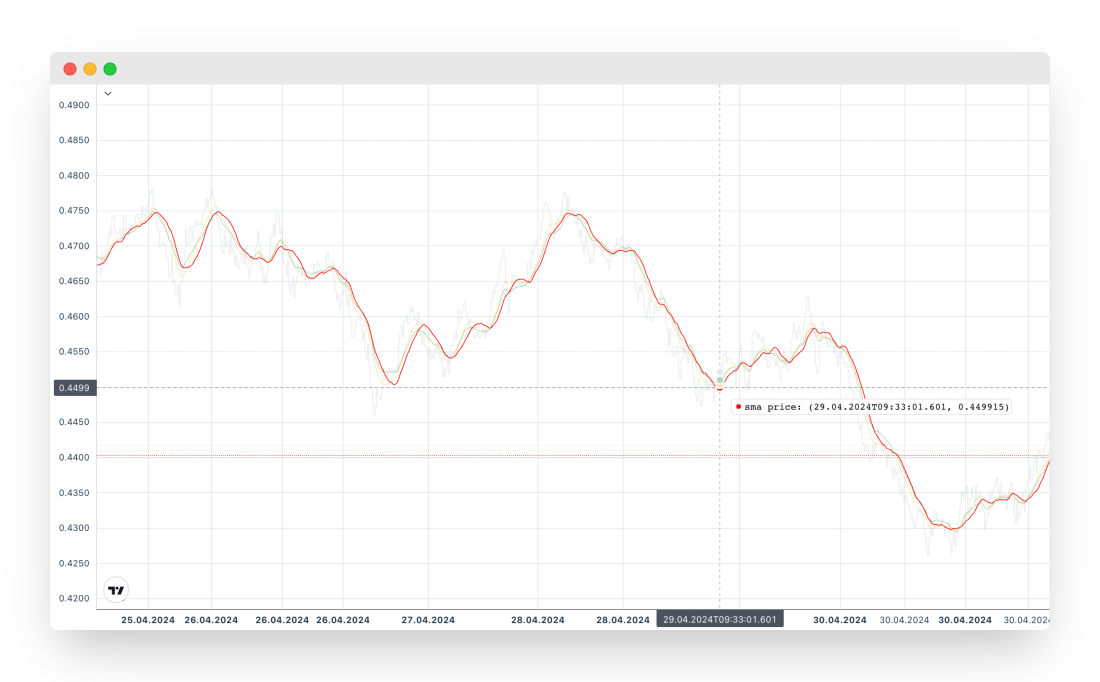Maximize the window with the green button

110,69
